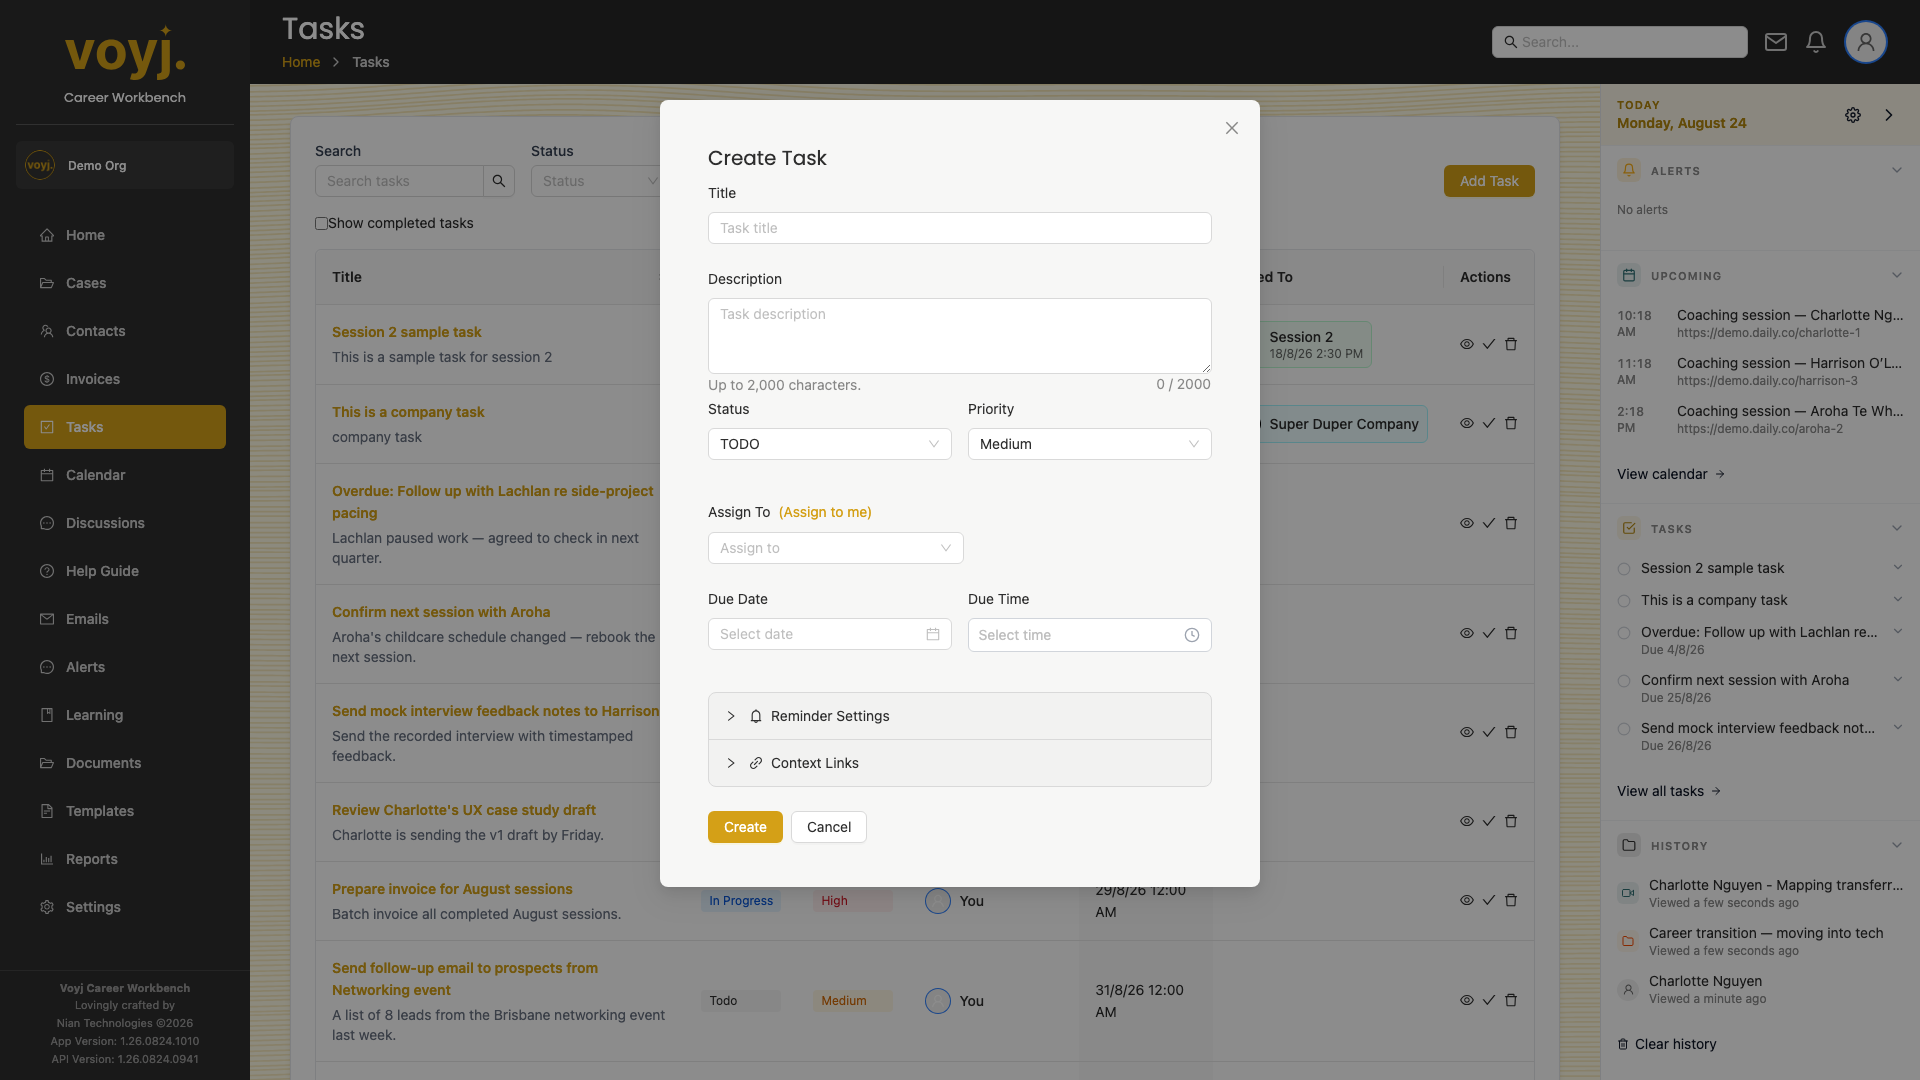Screen dimensions: 1920x1080
Task: Check off Session 2 sample task in sidebar
Action: (1624, 569)
